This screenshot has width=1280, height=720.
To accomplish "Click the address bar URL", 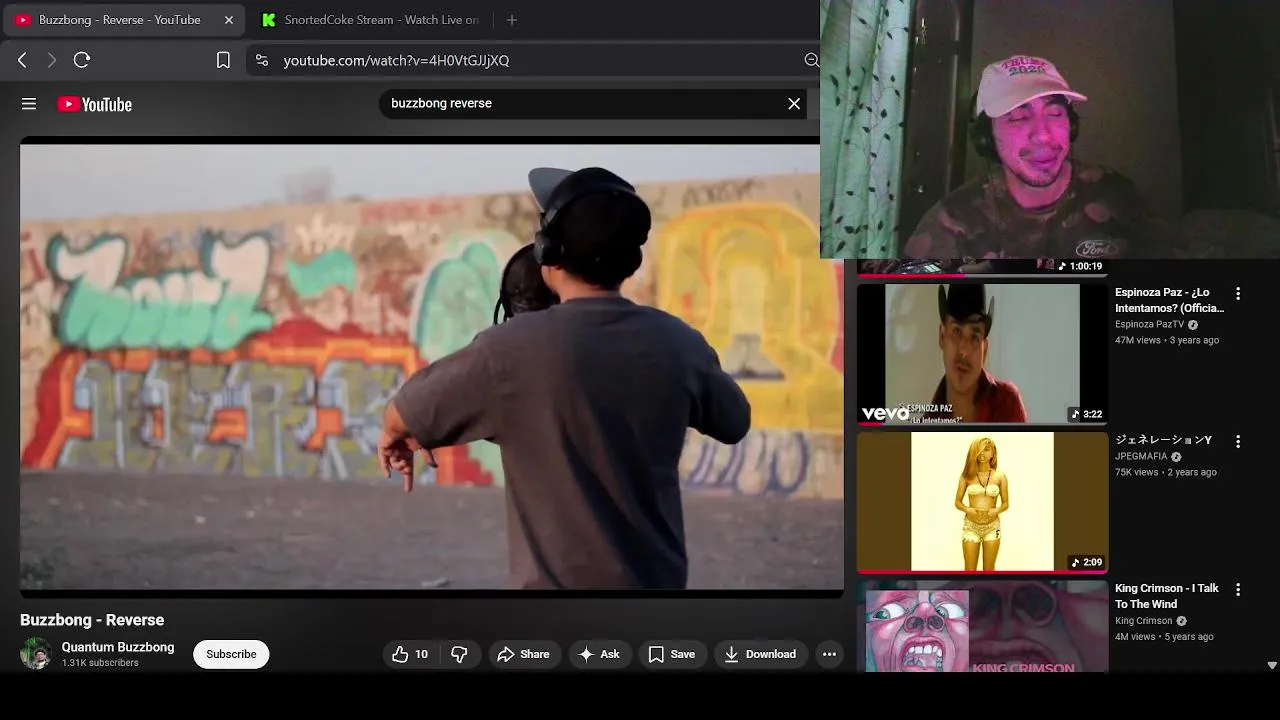I will click(x=396, y=60).
